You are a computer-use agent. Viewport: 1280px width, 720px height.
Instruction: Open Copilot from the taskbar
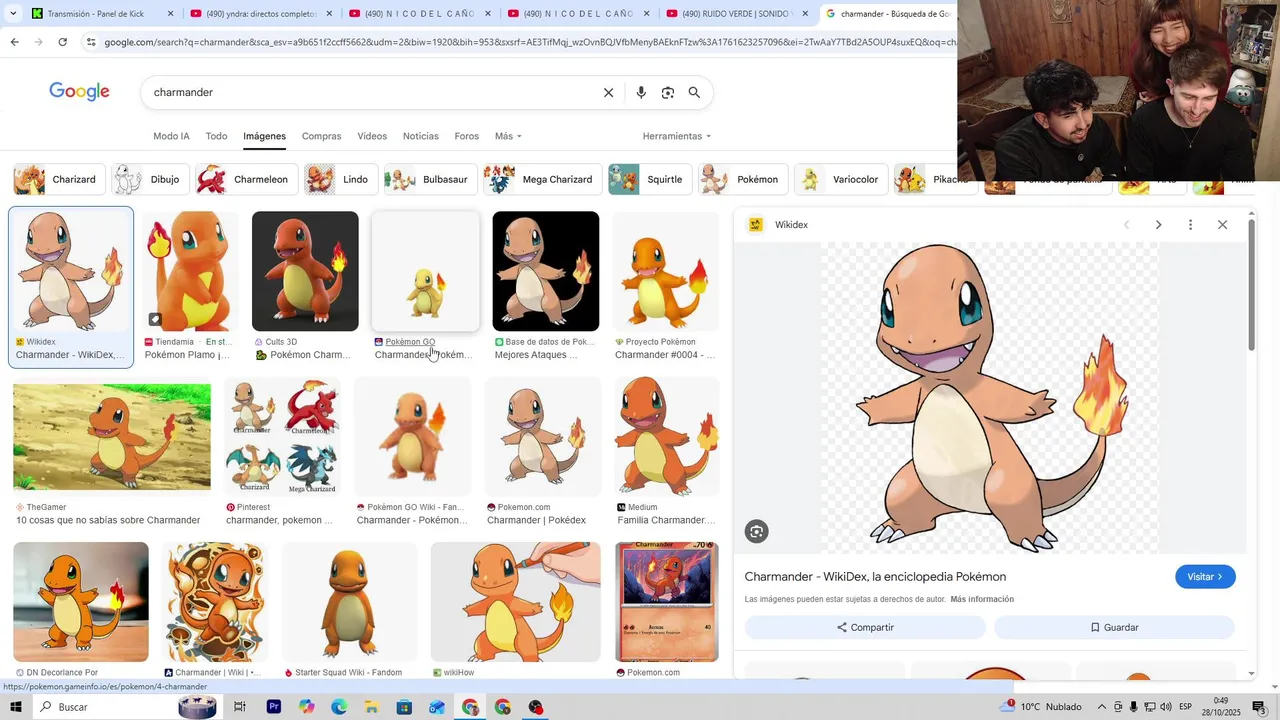click(x=306, y=707)
